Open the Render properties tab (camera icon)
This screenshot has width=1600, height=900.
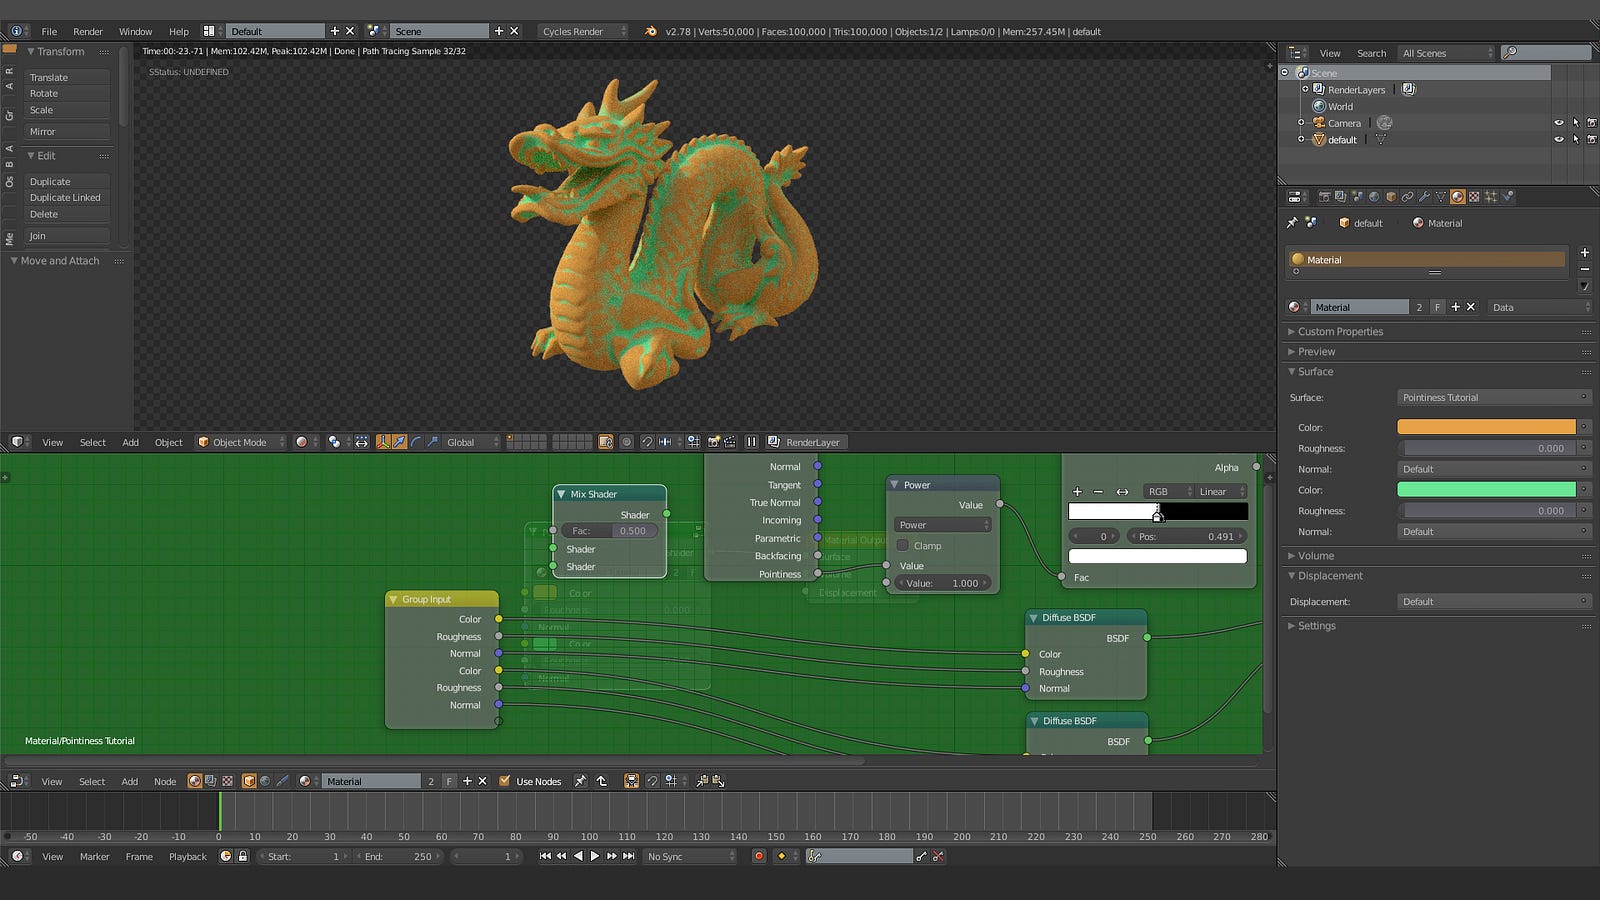[x=1325, y=196]
